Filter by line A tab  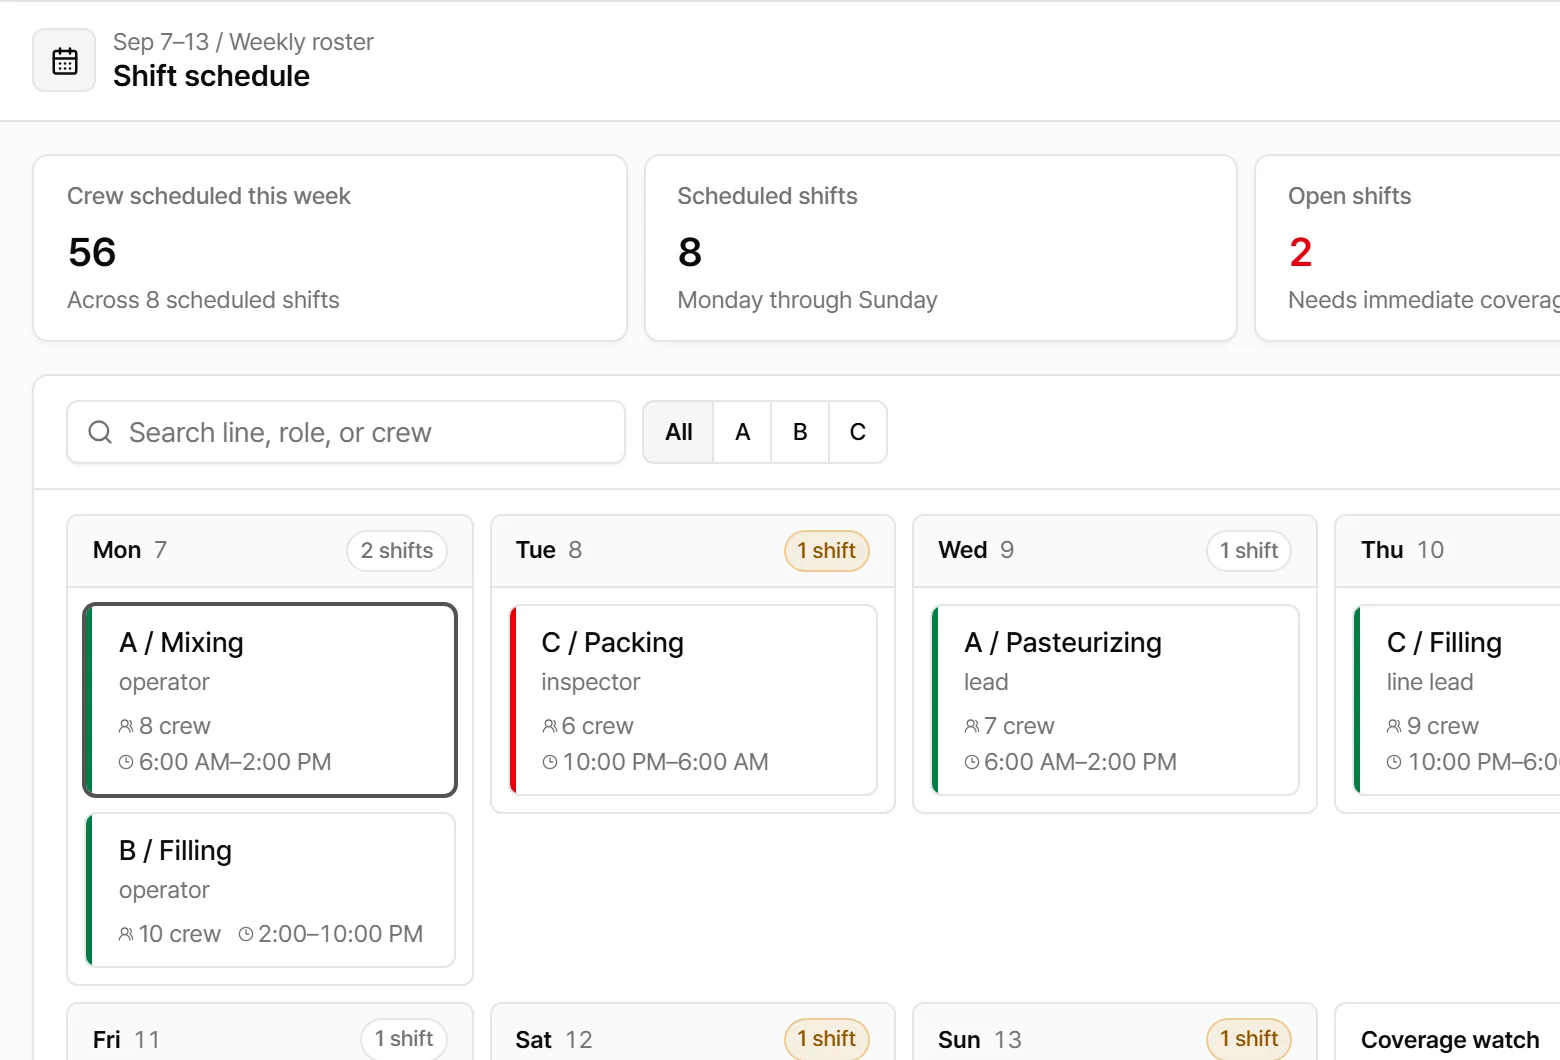(742, 432)
